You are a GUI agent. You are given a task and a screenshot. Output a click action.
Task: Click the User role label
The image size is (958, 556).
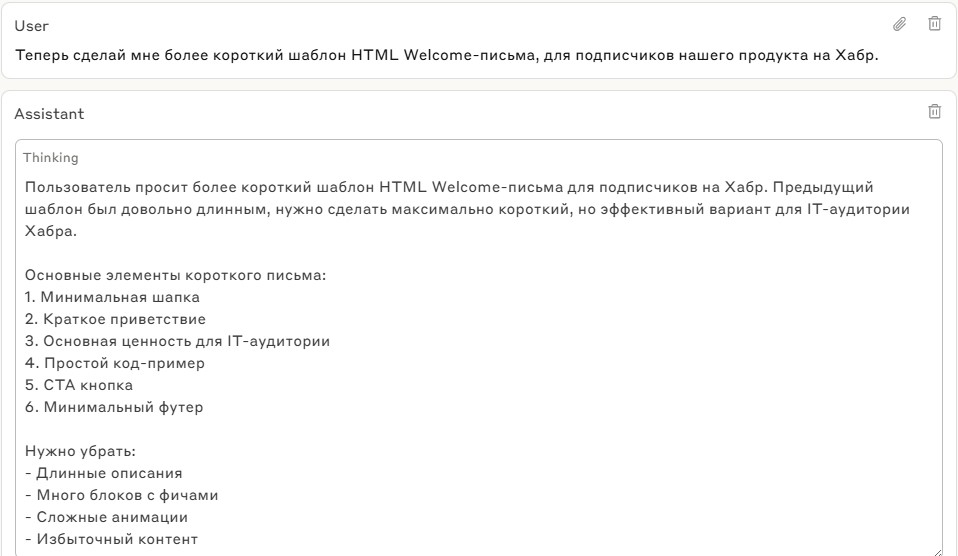point(31,25)
